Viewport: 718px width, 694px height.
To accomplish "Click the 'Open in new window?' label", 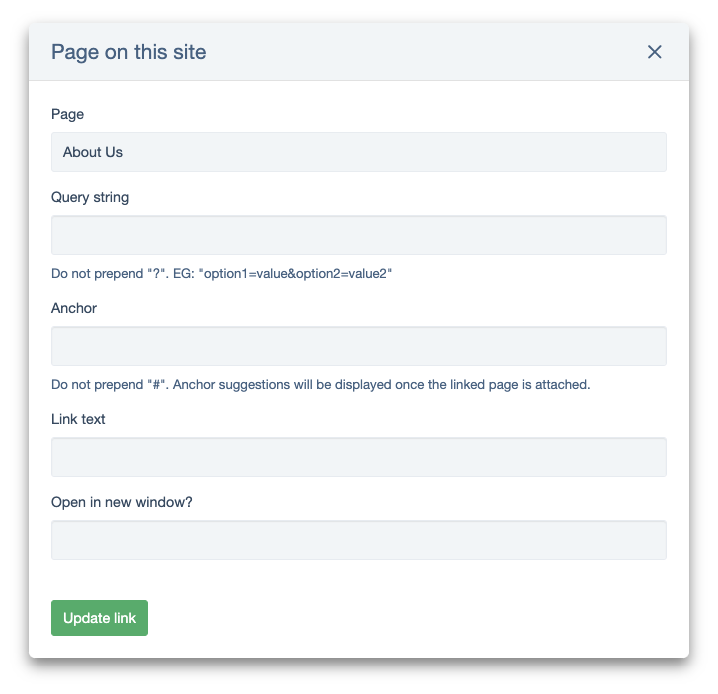I will point(122,502).
